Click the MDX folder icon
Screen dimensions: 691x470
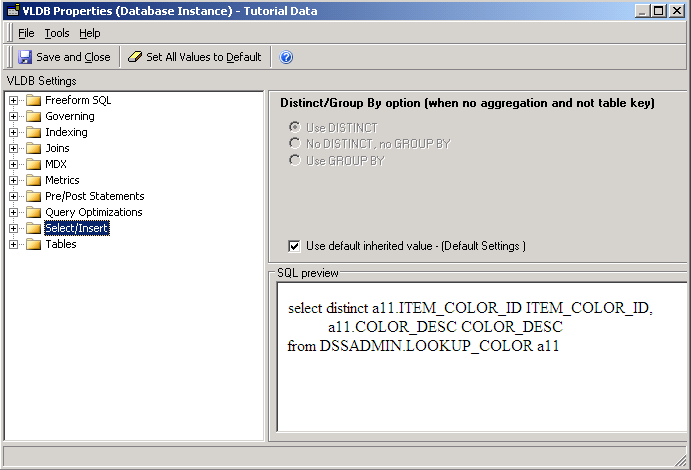[34, 164]
